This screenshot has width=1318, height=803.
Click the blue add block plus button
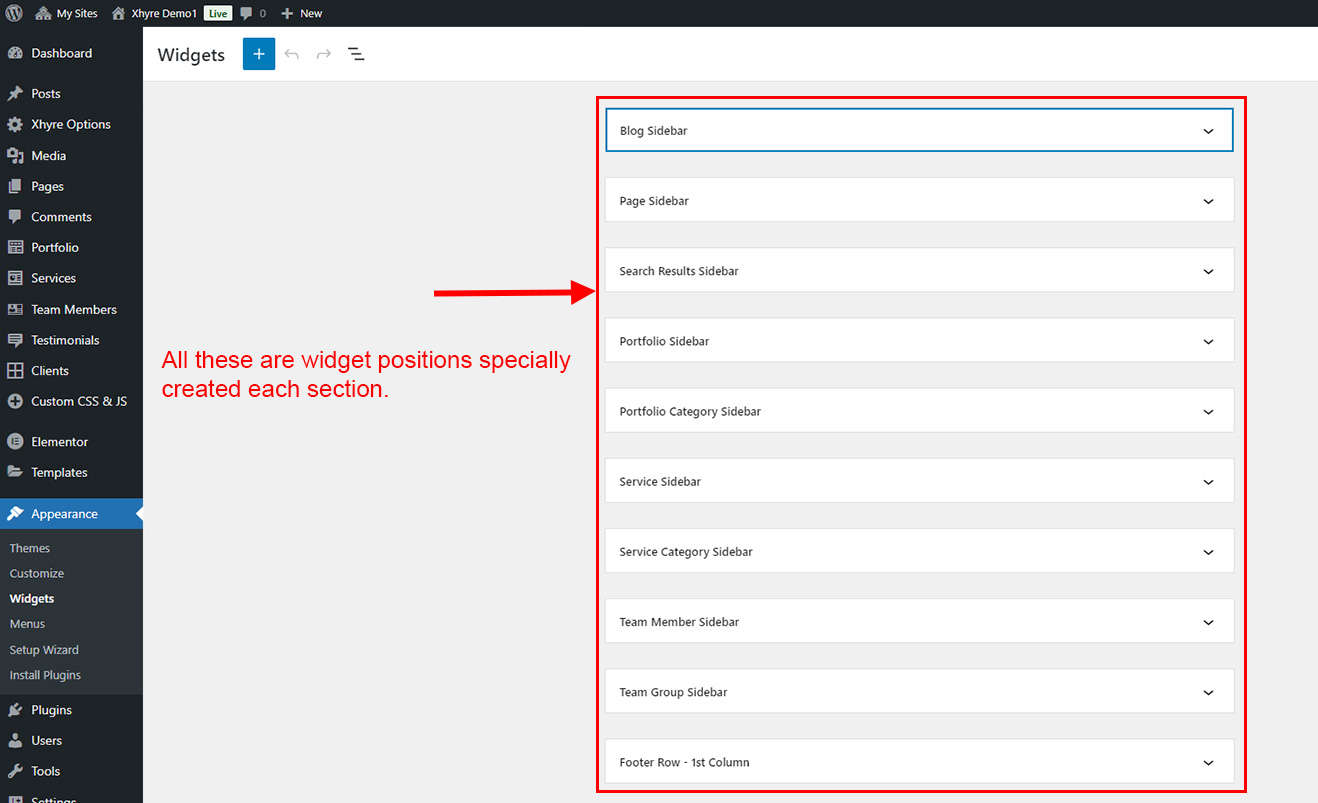(258, 54)
